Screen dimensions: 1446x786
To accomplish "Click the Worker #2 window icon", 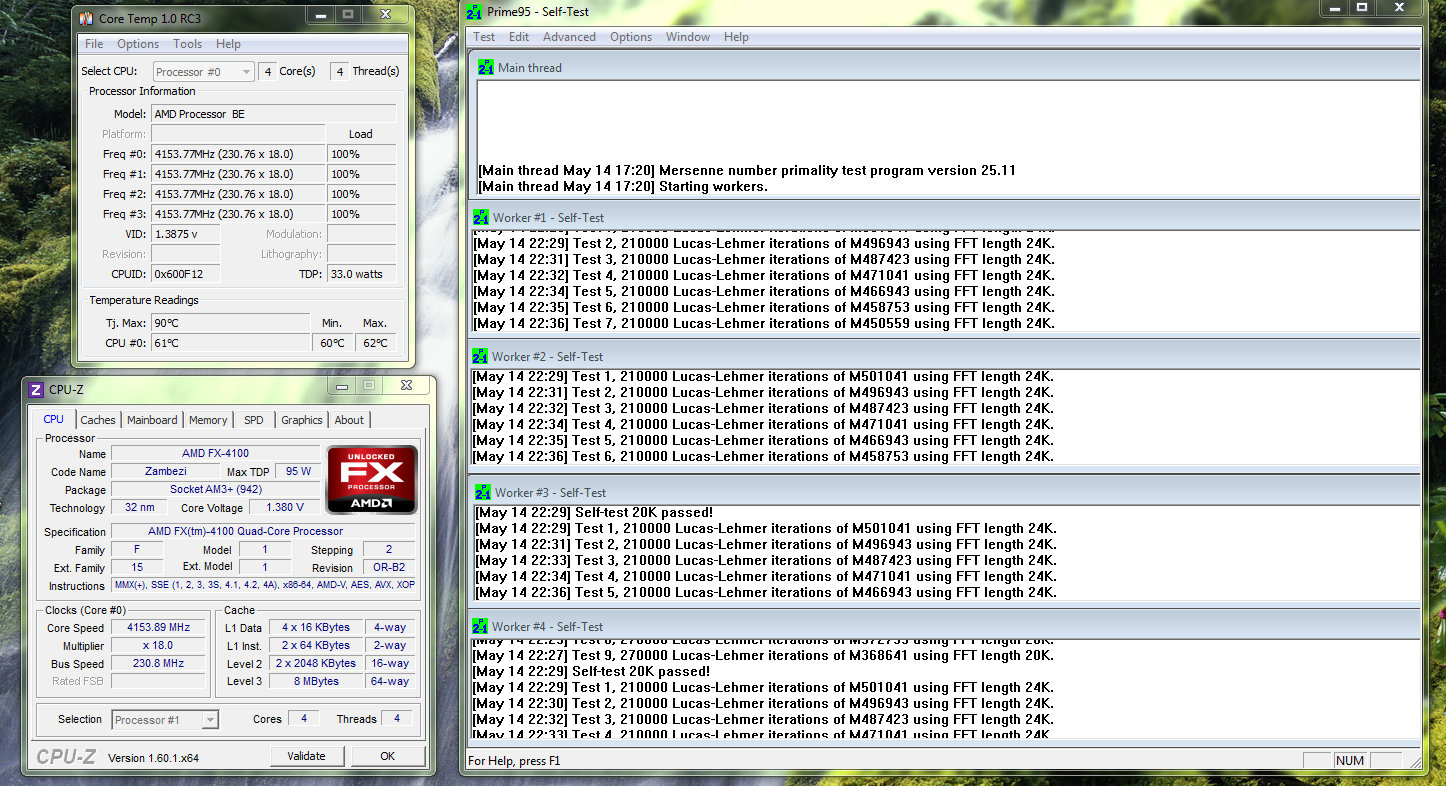I will coord(480,356).
